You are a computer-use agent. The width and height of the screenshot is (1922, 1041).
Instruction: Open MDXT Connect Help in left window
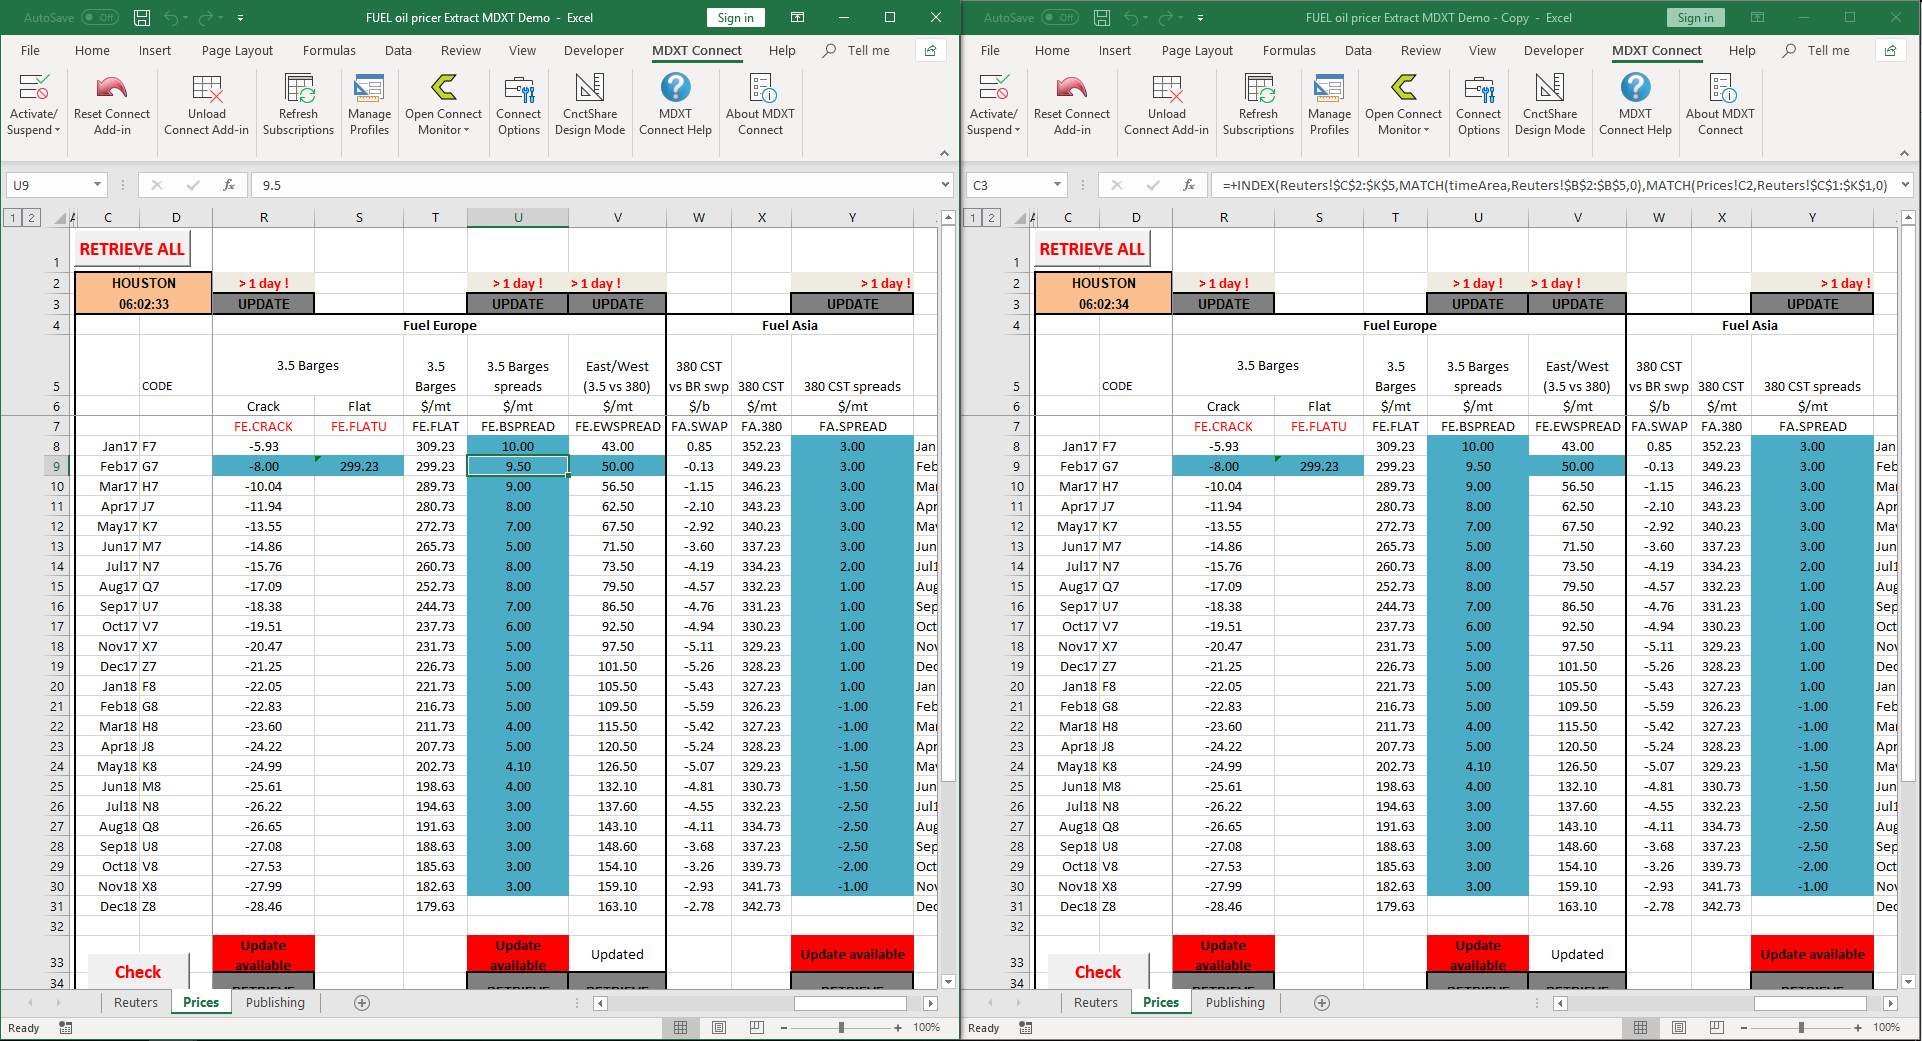pyautogui.click(x=675, y=104)
